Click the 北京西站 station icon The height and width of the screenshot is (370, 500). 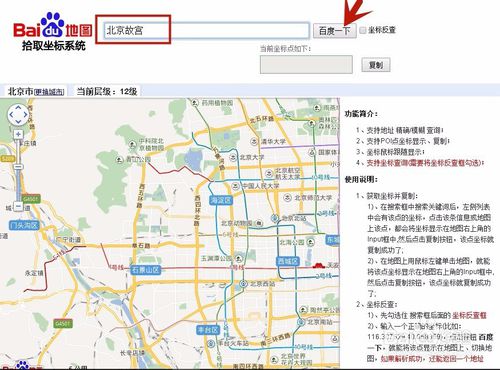point(244,284)
